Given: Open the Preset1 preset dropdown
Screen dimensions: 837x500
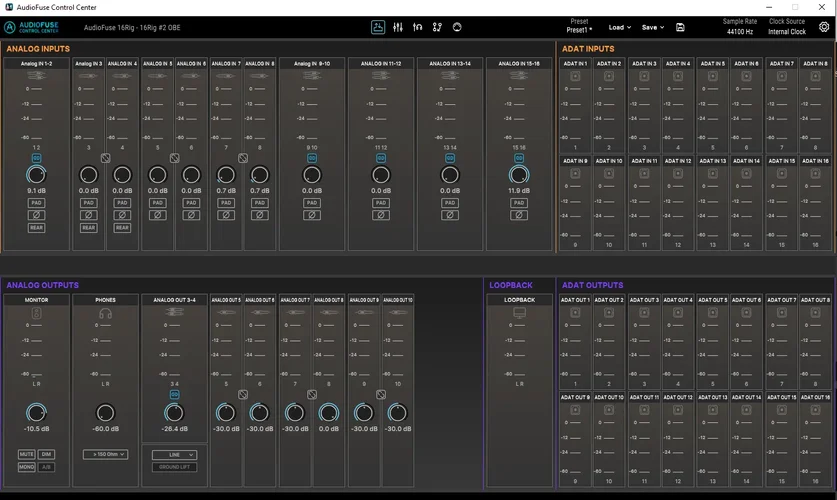Looking at the screenshot, I should [x=579, y=31].
